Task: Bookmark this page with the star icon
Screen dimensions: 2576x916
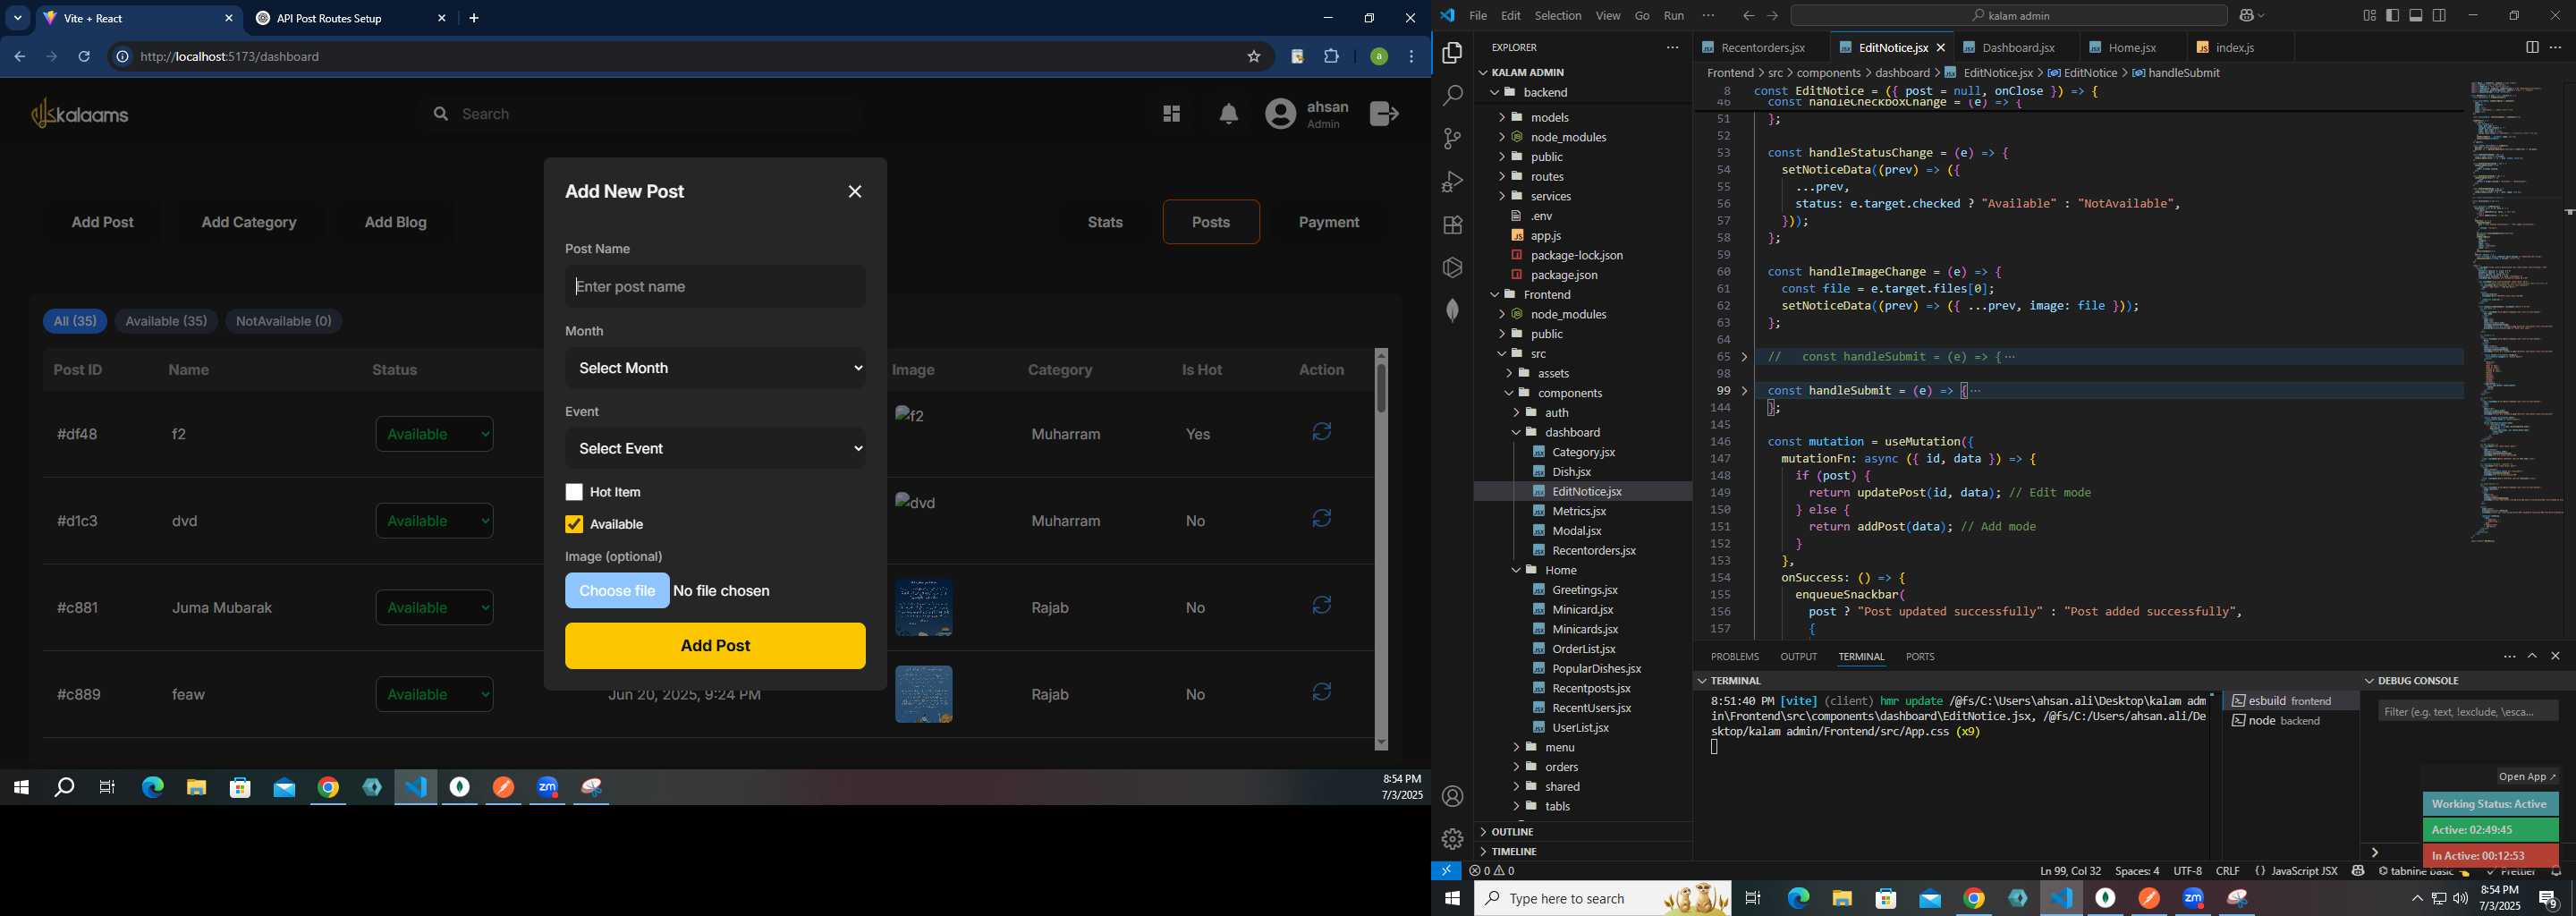Action: coord(1254,57)
